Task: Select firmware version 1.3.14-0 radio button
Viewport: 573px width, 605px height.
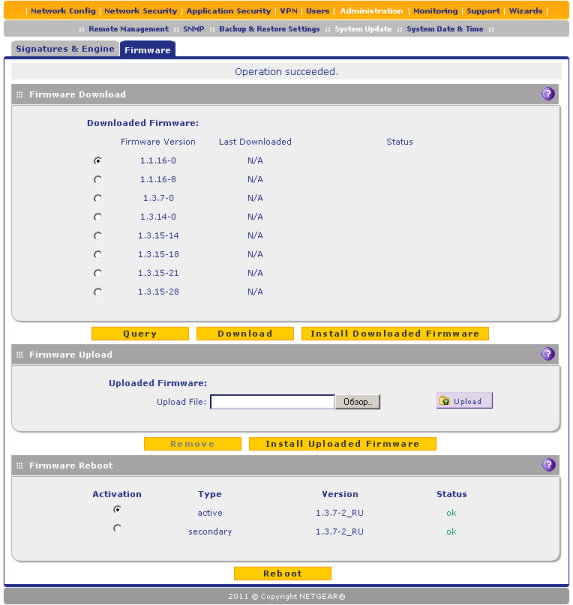Action: 98,217
